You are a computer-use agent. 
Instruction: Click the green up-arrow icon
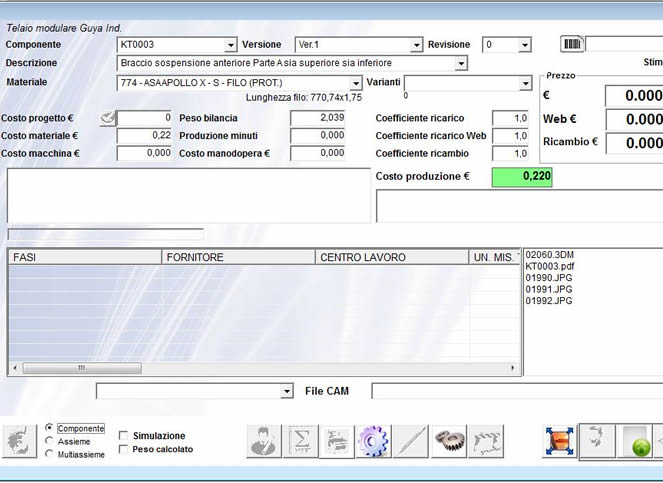click(x=634, y=442)
